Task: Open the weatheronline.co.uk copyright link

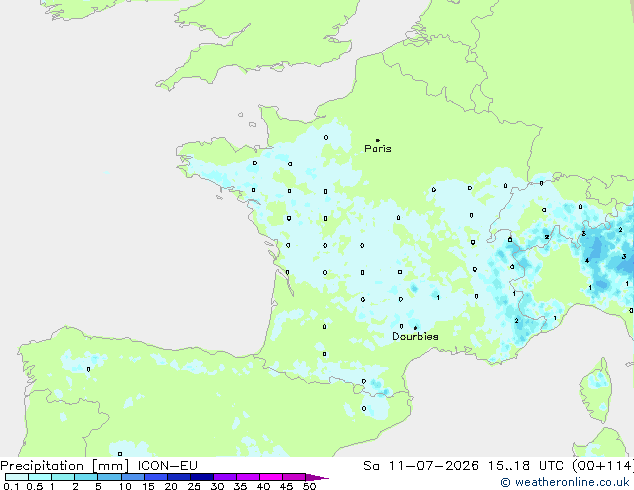Action: [x=565, y=482]
